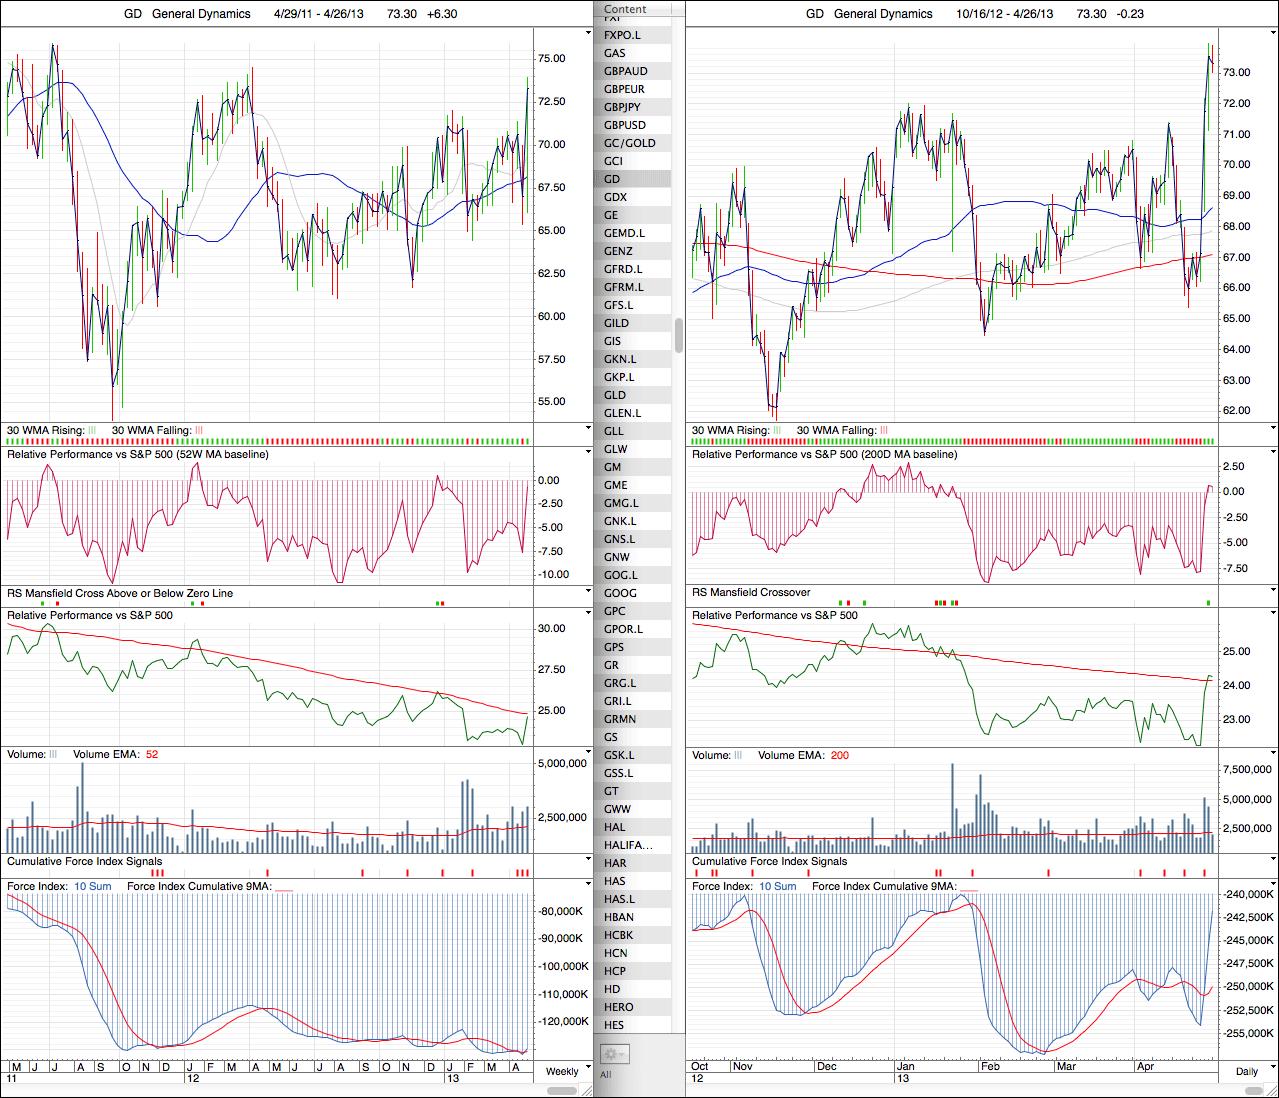This screenshot has height=1098, width=1279.
Task: Expand the daily RS Mansfield Crossover panel arrow
Action: click(x=1273, y=592)
